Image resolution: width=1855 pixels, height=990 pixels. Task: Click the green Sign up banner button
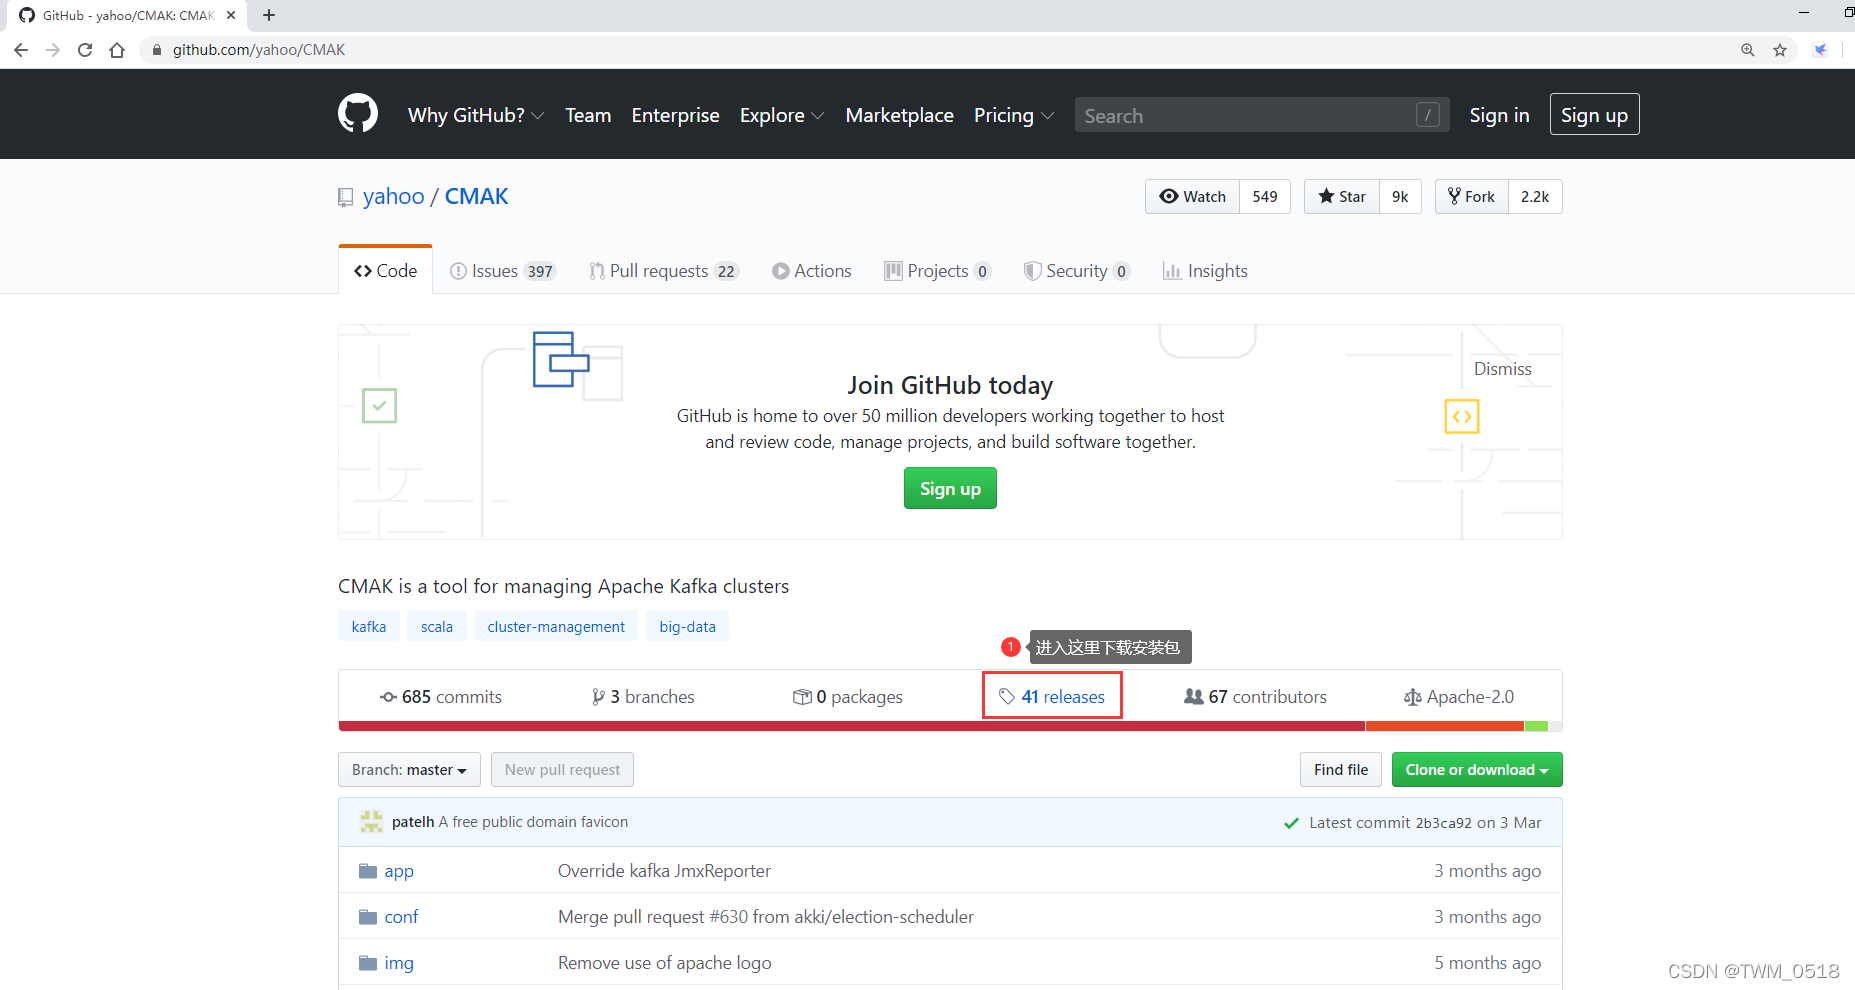950,489
